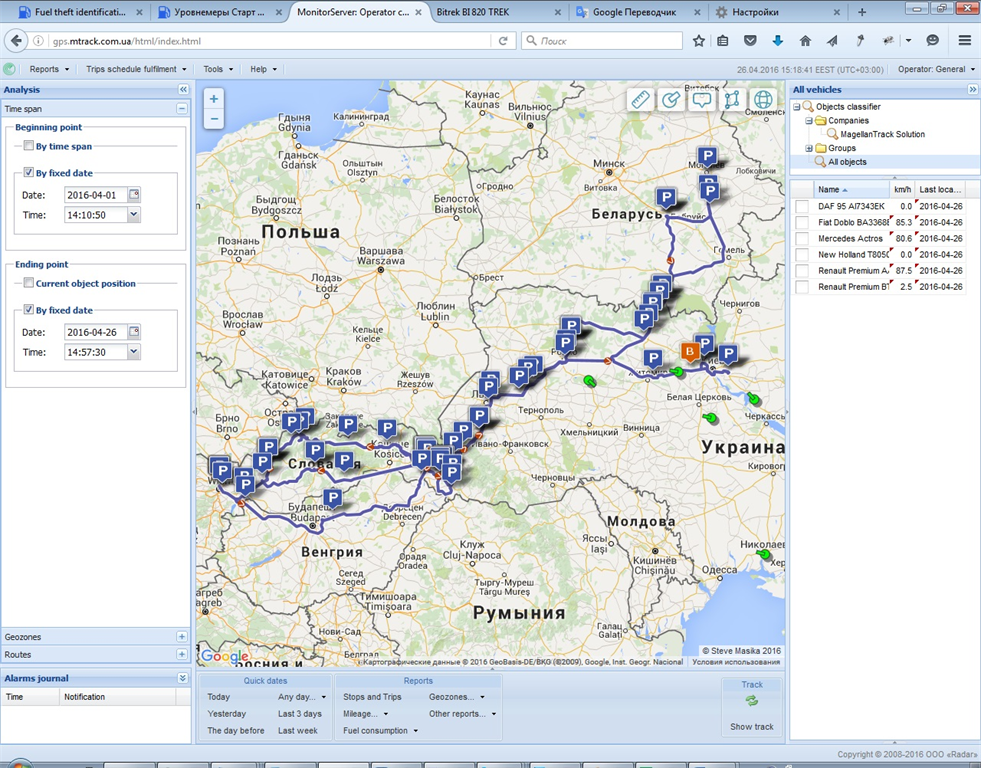Expand the Geozones panel
981x768 pixels.
click(x=181, y=637)
